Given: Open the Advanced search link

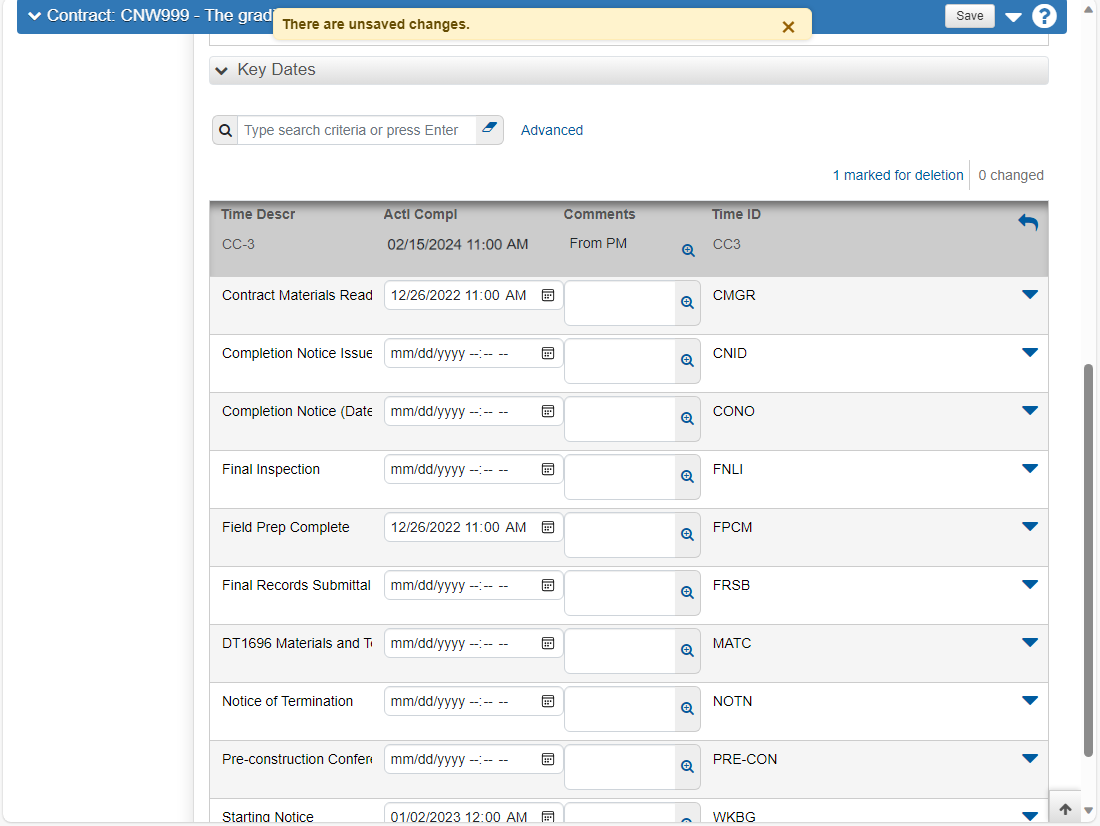Looking at the screenshot, I should point(551,131).
